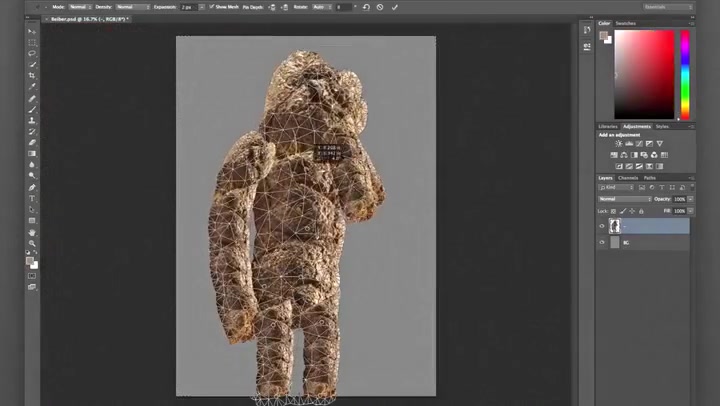Switch to the Channels tab
The width and height of the screenshot is (720, 406).
(627, 178)
